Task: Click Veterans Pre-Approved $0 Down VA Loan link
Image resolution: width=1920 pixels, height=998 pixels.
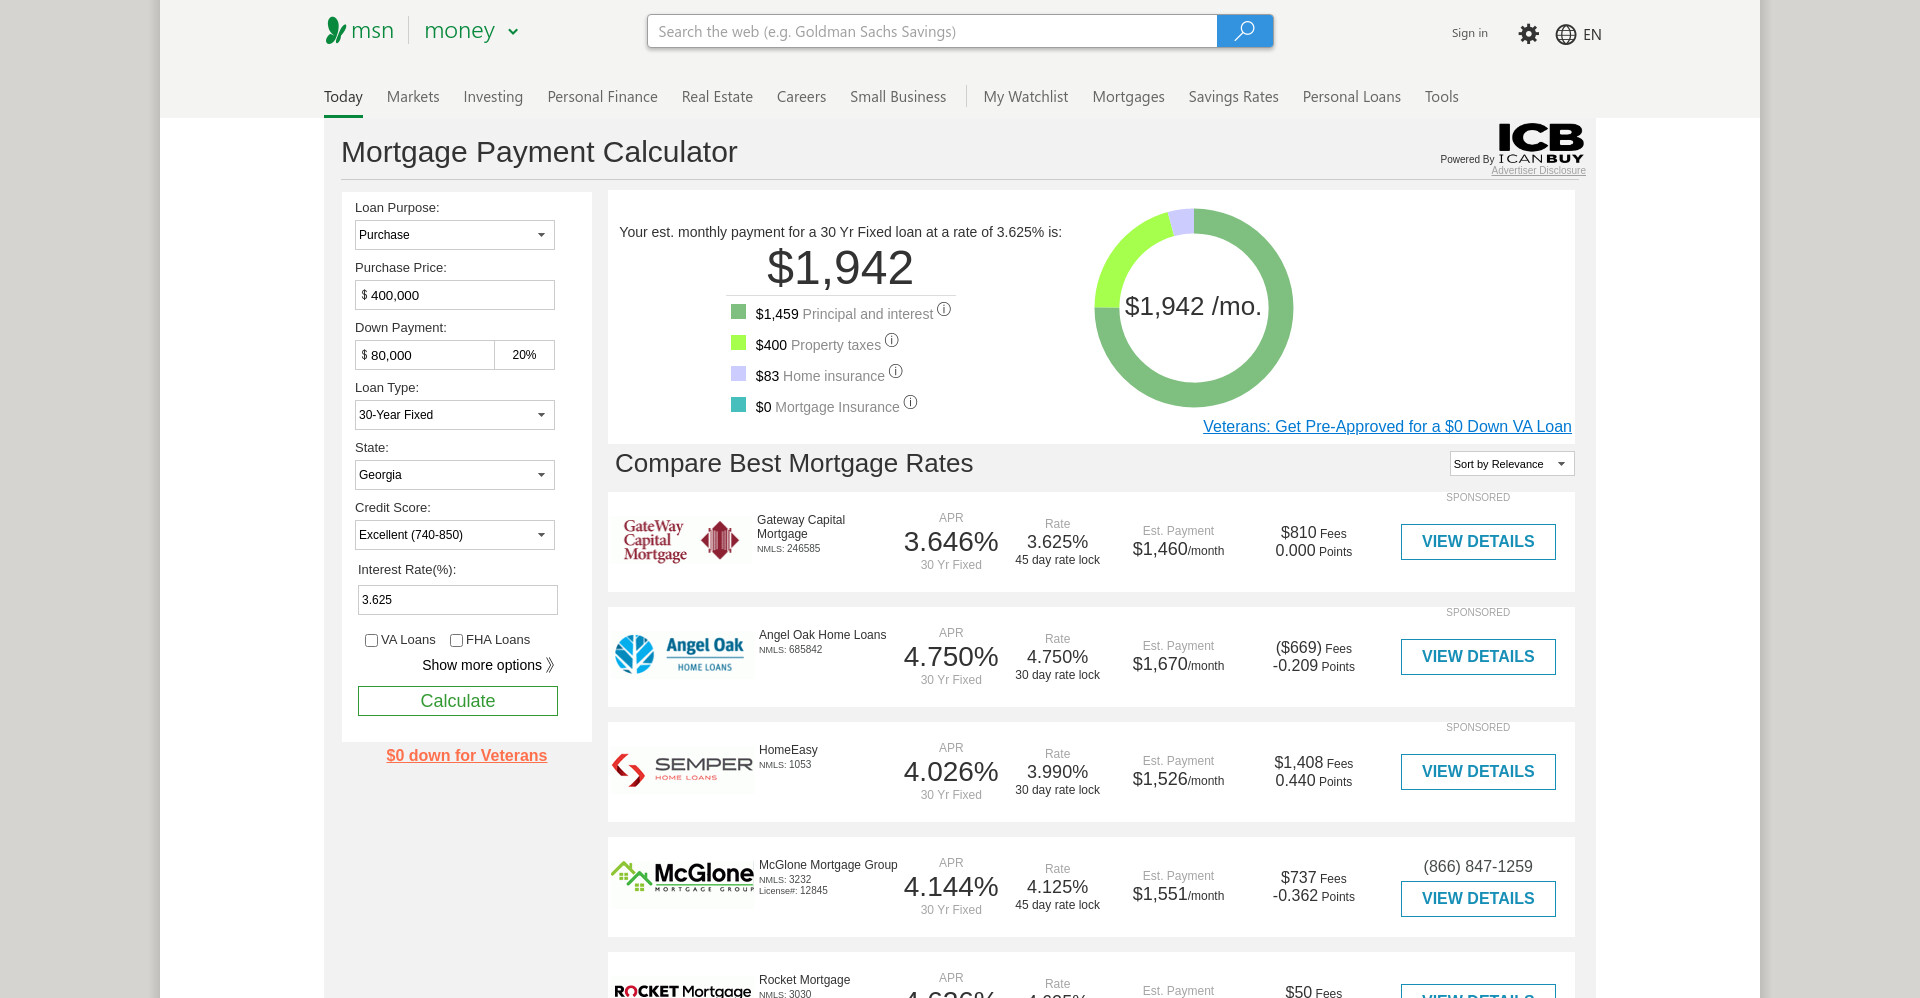Action: click(1387, 427)
